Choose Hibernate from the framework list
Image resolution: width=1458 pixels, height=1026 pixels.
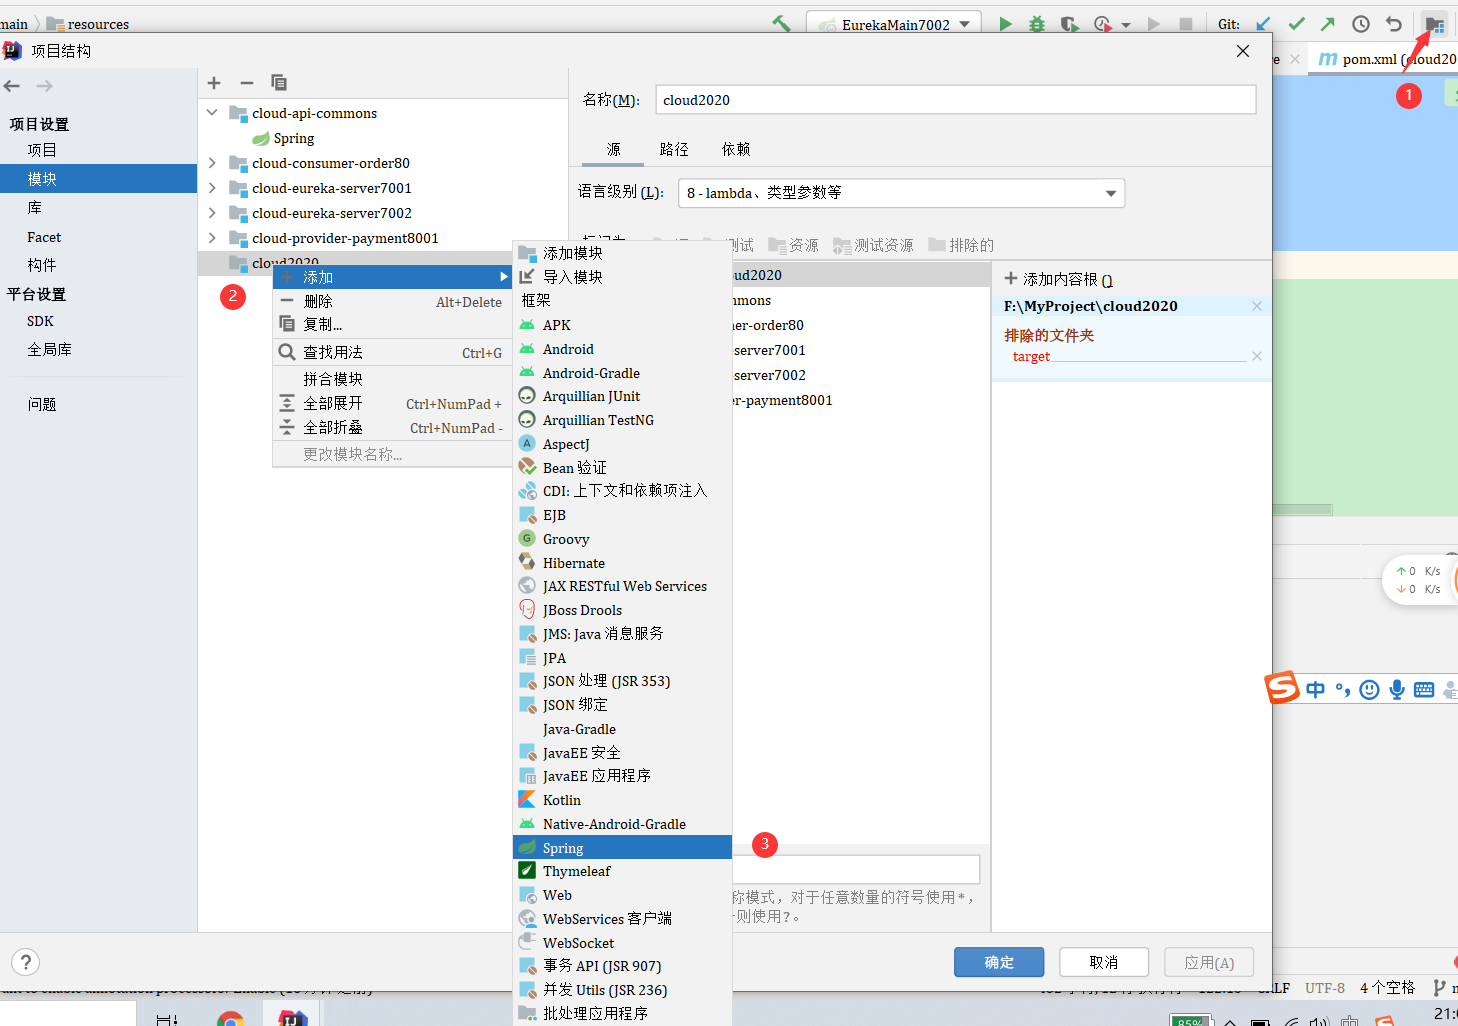622,563
